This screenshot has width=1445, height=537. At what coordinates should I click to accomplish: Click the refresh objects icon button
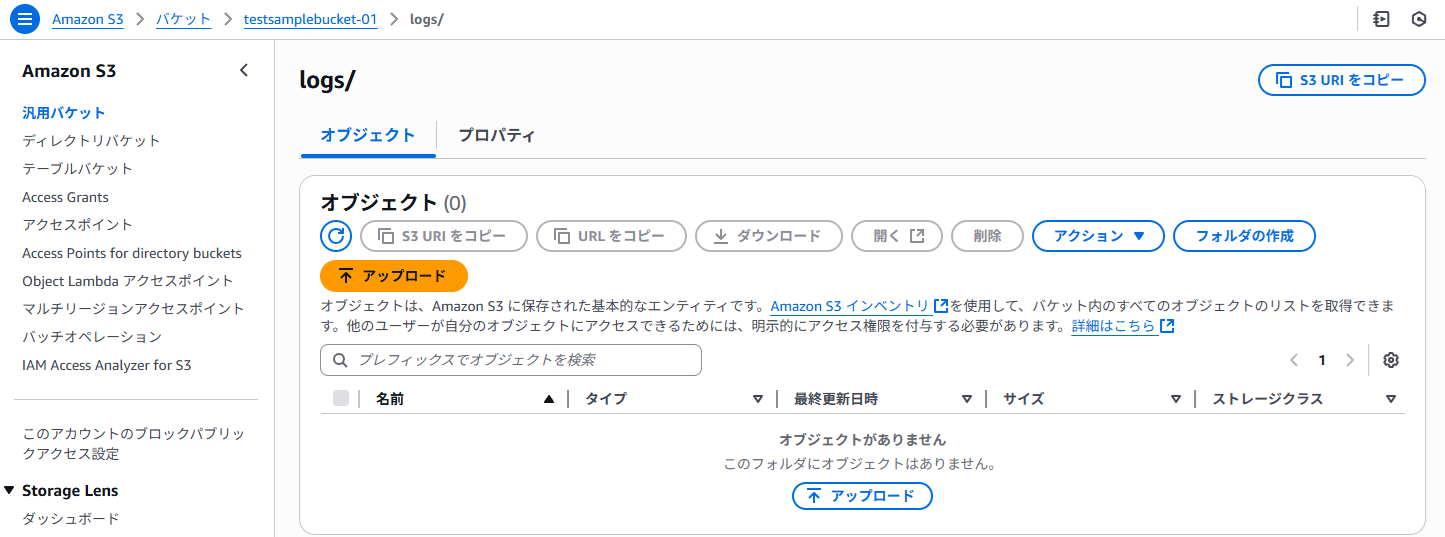pyautogui.click(x=336, y=236)
